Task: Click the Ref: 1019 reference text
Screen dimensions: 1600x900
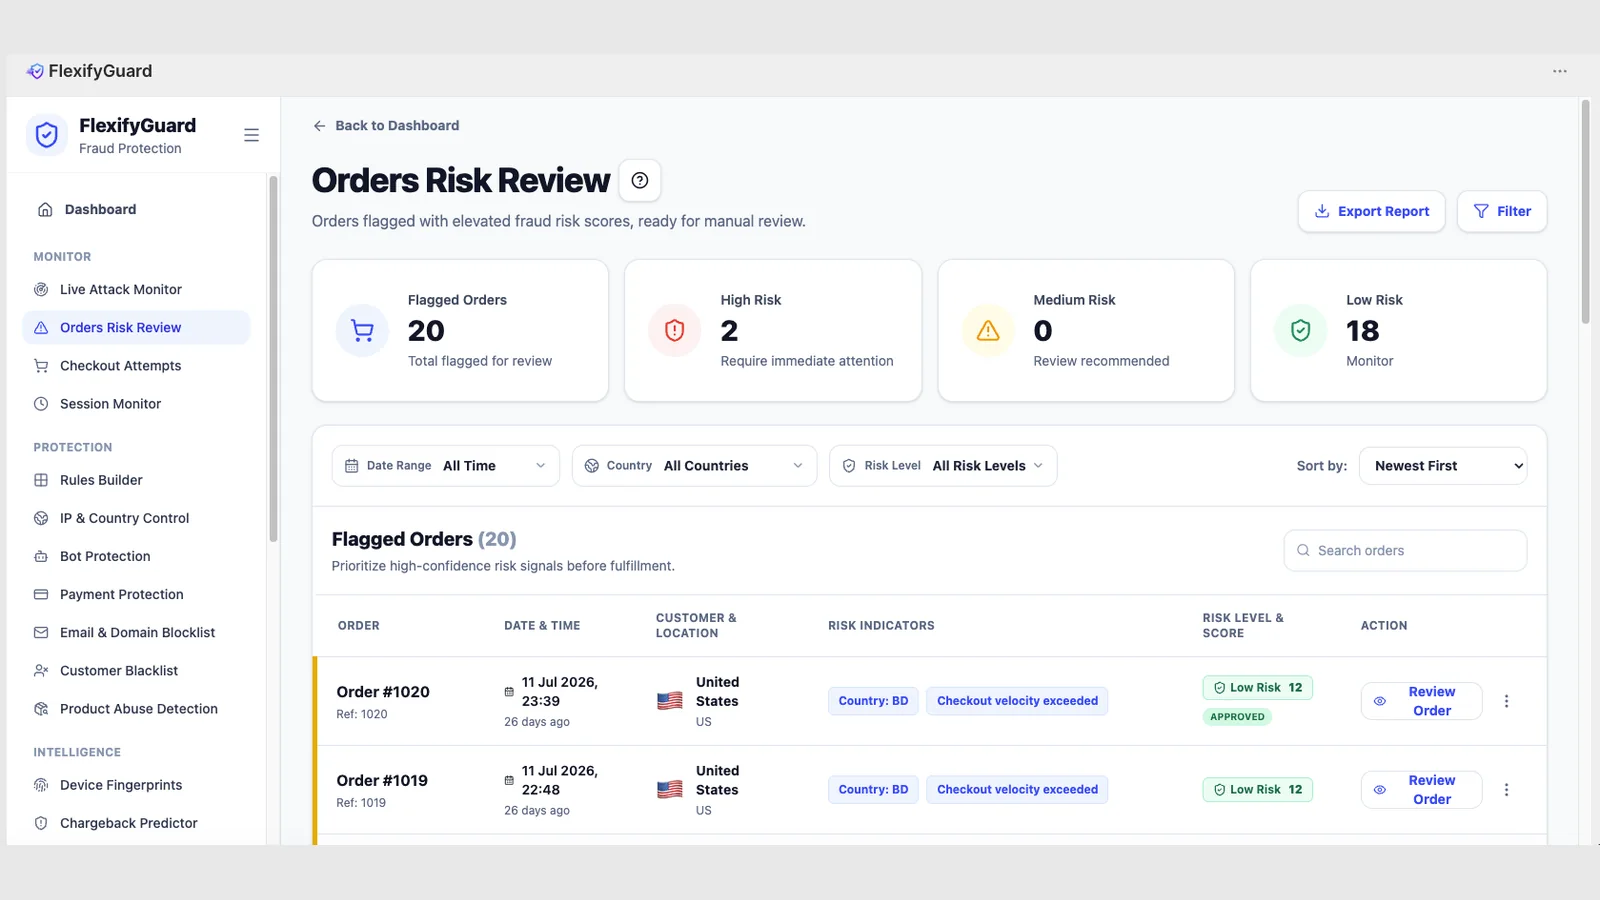Action: pyautogui.click(x=361, y=803)
